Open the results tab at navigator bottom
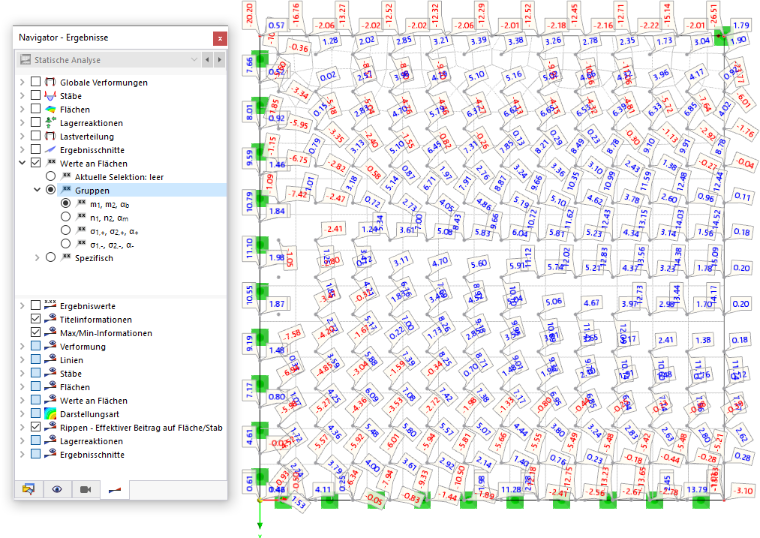The image size is (760, 538). coord(114,490)
